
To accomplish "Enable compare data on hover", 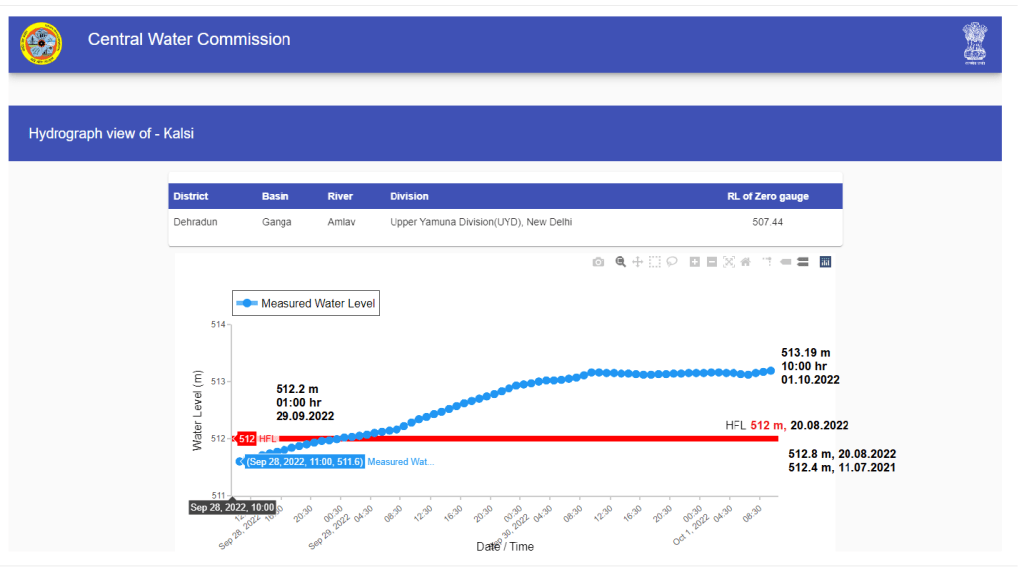I will coord(803,262).
